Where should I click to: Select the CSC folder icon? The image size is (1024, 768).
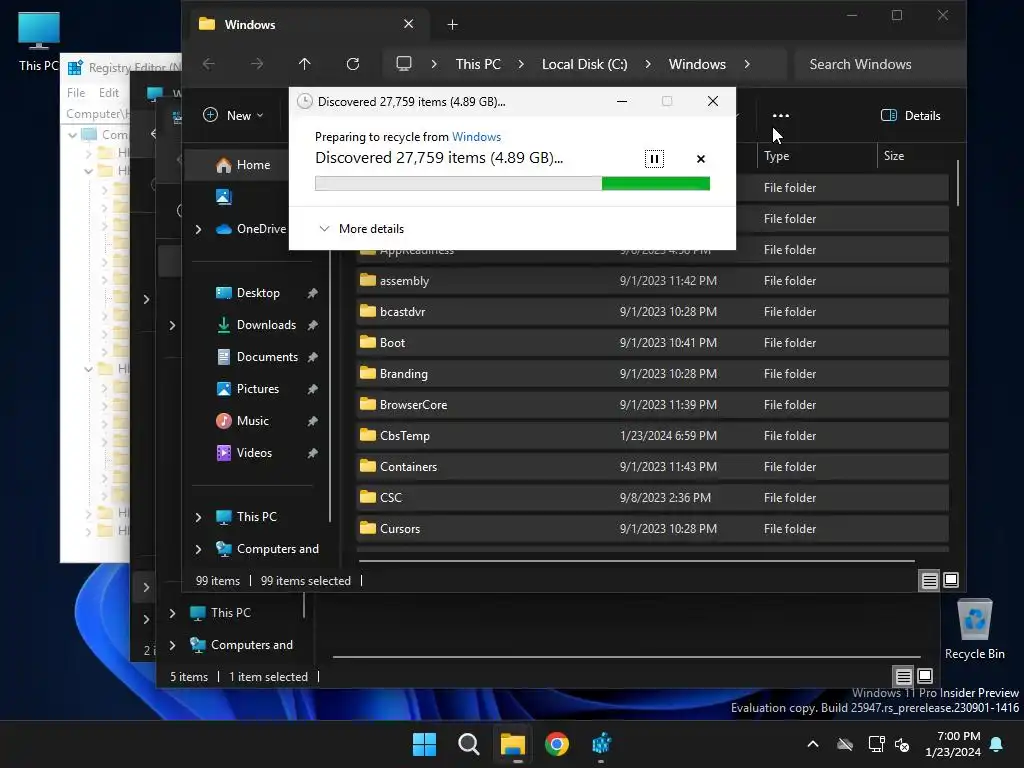[368, 498]
